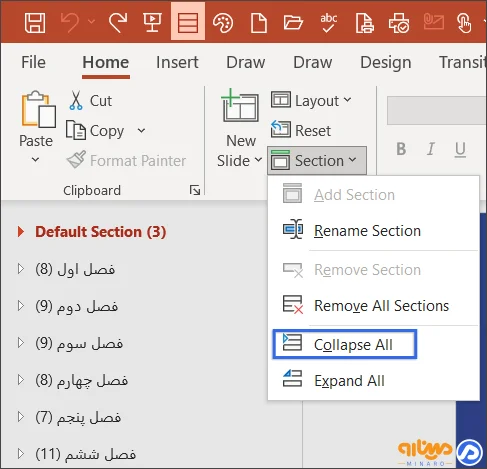Expand the فصل اول section
The height and width of the screenshot is (469, 487).
21,269
